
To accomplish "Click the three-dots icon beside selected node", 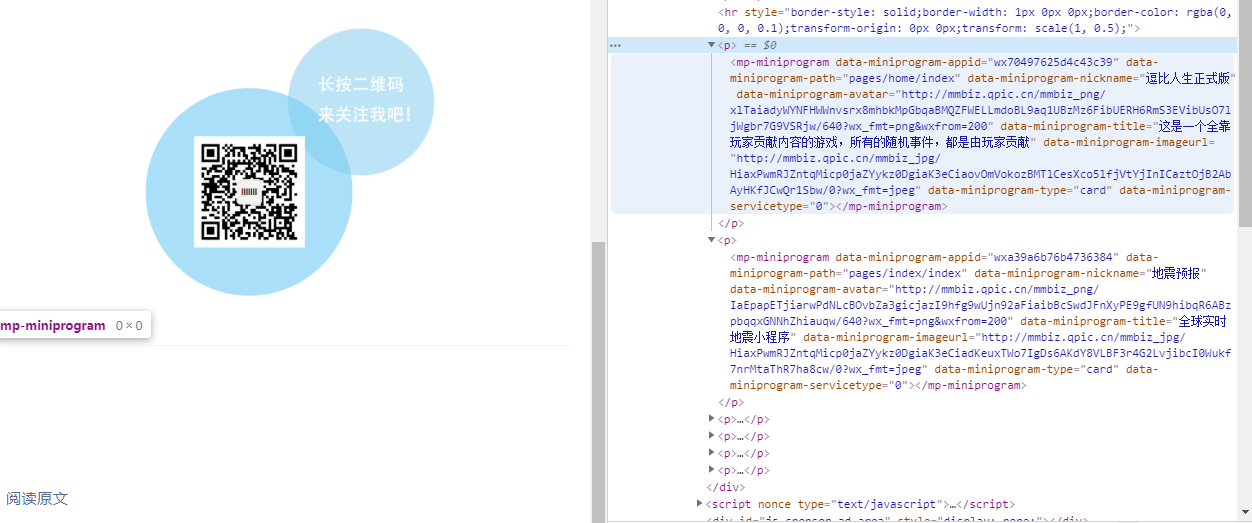I will 616,45.
